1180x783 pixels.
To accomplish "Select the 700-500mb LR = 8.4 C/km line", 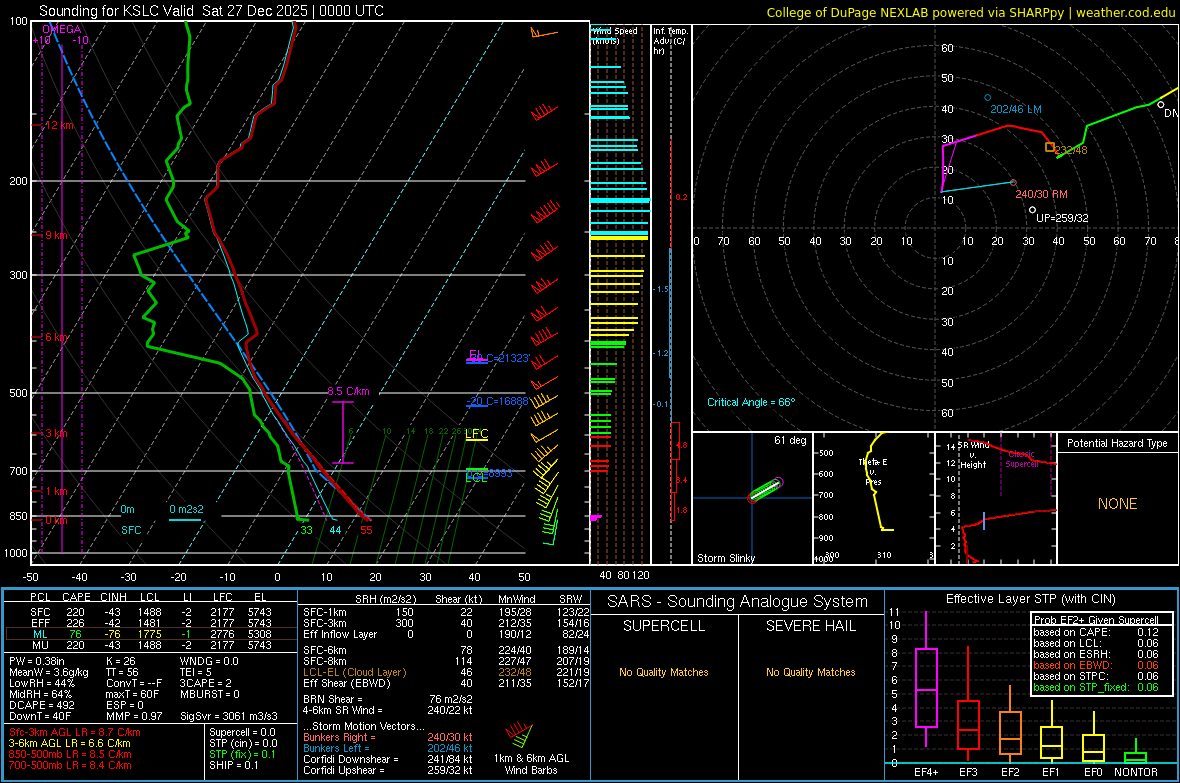I will click(x=70, y=765).
